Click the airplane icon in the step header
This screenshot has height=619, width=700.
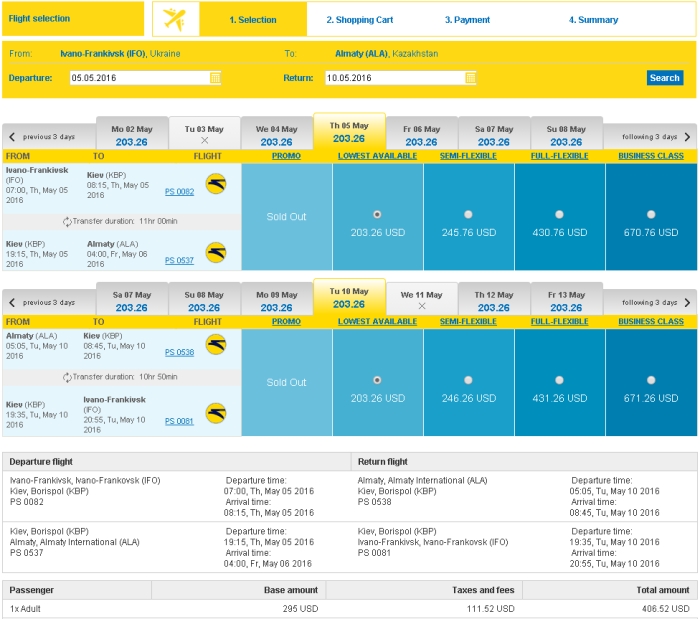pos(175,19)
